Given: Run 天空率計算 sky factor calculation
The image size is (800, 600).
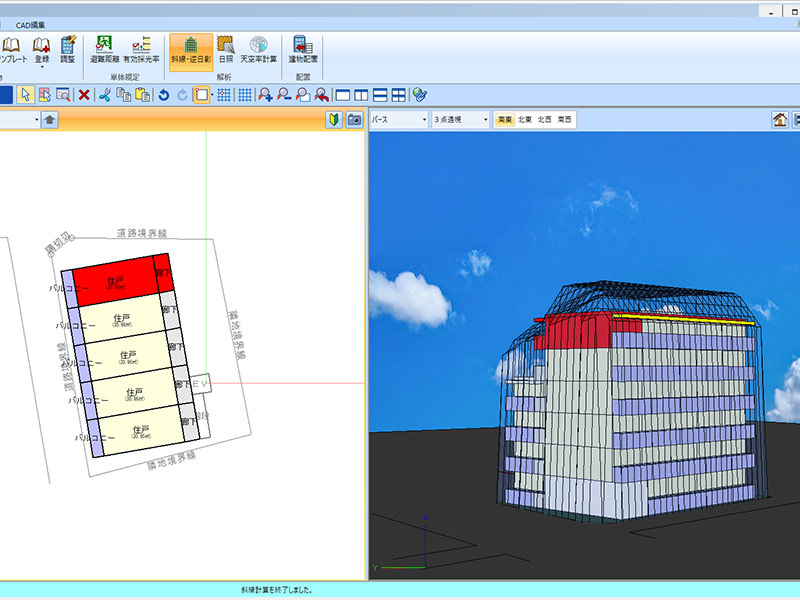Looking at the screenshot, I should click(258, 50).
